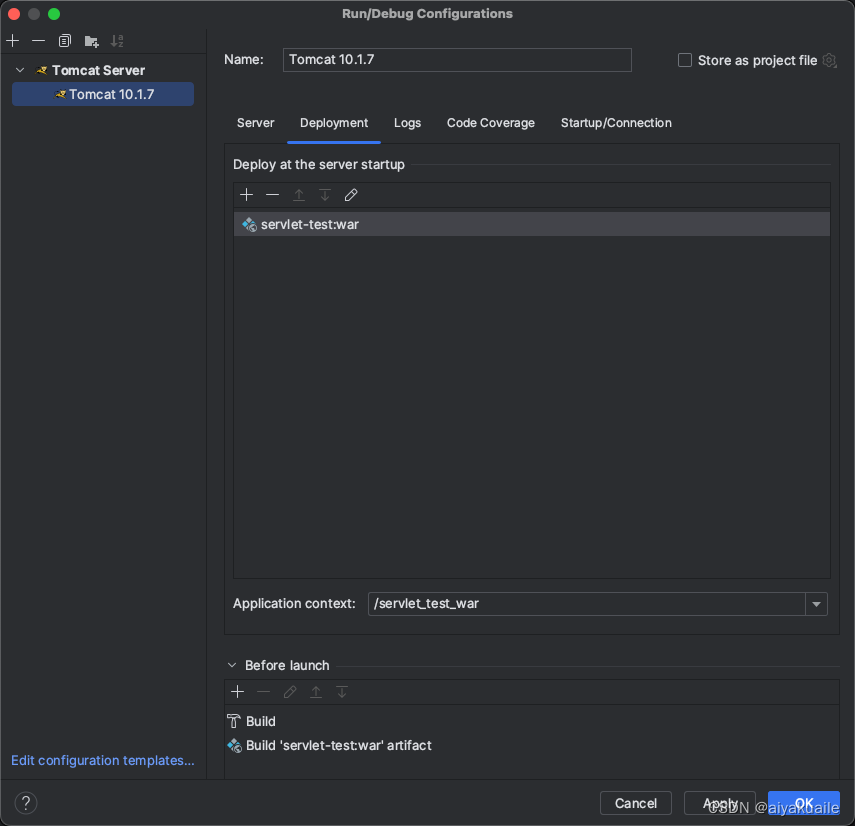Cancel the Run/Debug Configurations dialog
Image resolution: width=855 pixels, height=826 pixels.
click(636, 803)
